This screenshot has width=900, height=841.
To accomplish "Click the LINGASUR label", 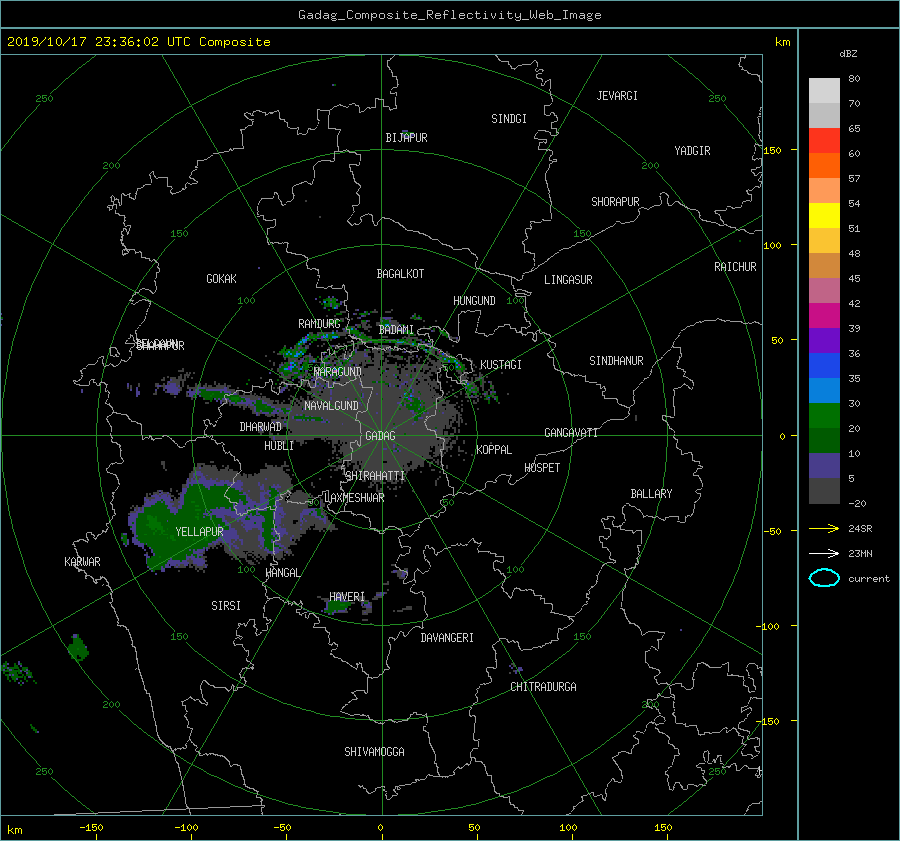I will click(x=568, y=280).
